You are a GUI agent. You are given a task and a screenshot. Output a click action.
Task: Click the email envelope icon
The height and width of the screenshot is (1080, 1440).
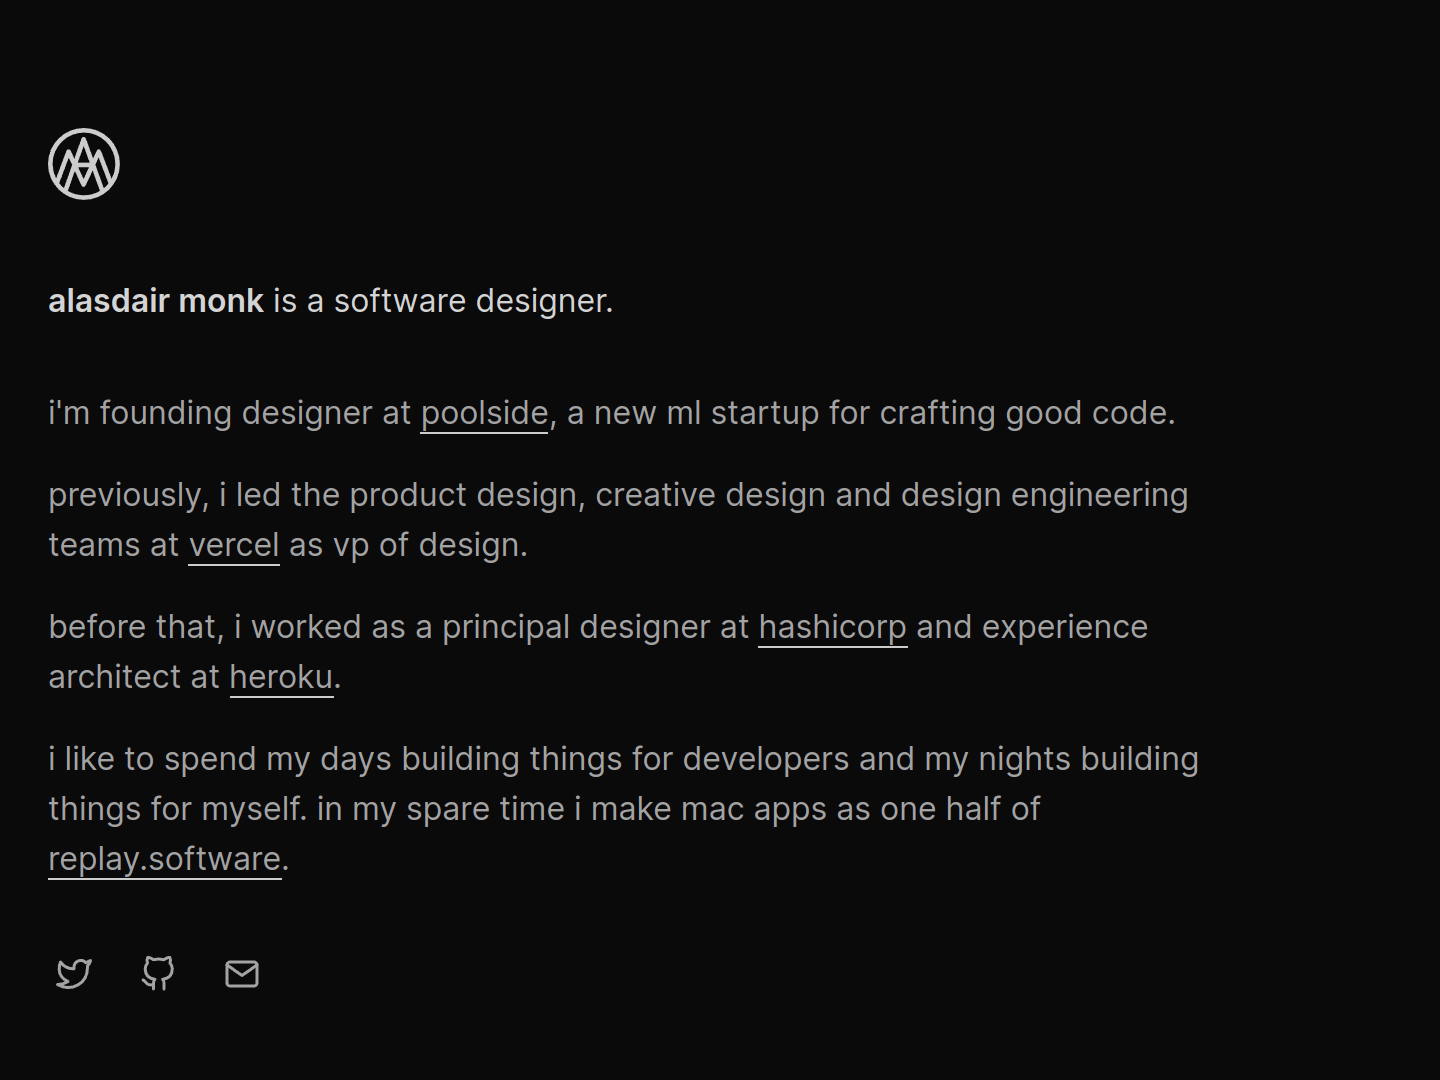click(x=242, y=973)
